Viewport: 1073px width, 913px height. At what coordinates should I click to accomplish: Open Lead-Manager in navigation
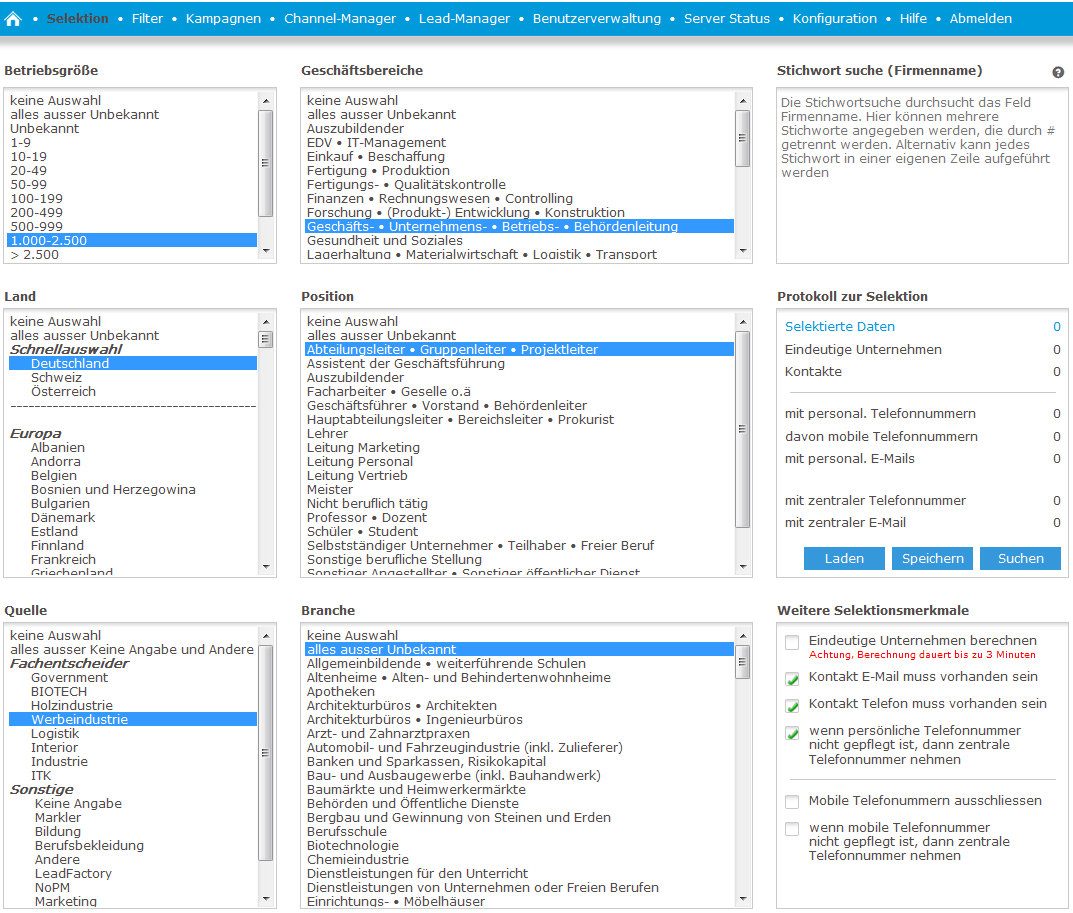[x=464, y=18]
